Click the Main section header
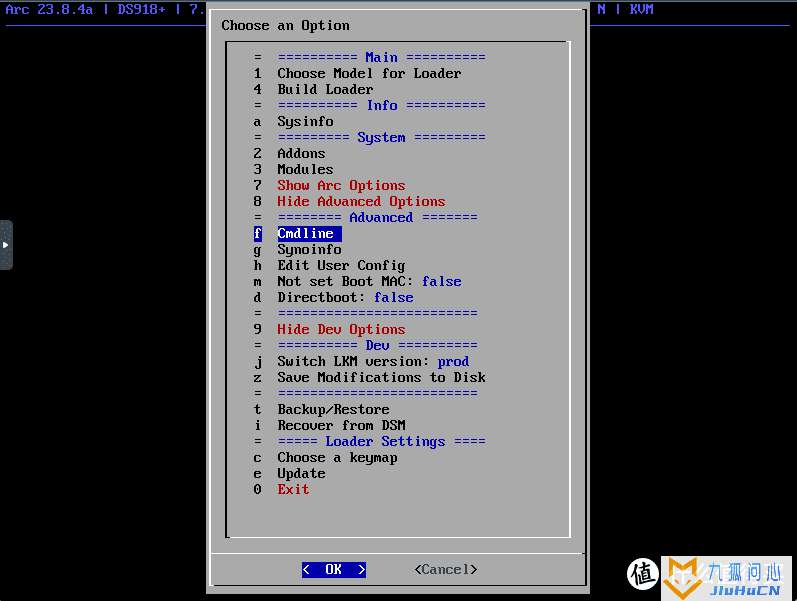 (x=381, y=57)
